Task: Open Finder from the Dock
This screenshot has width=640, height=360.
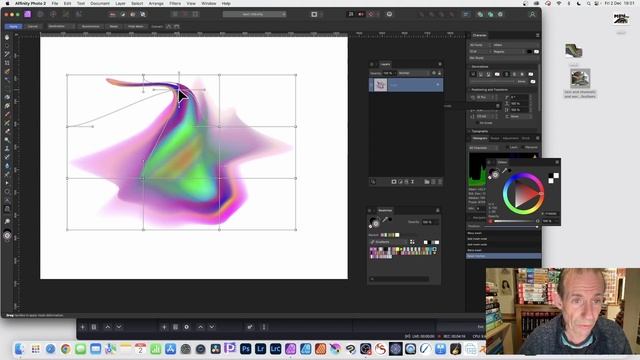Action: pyautogui.click(x=20, y=349)
